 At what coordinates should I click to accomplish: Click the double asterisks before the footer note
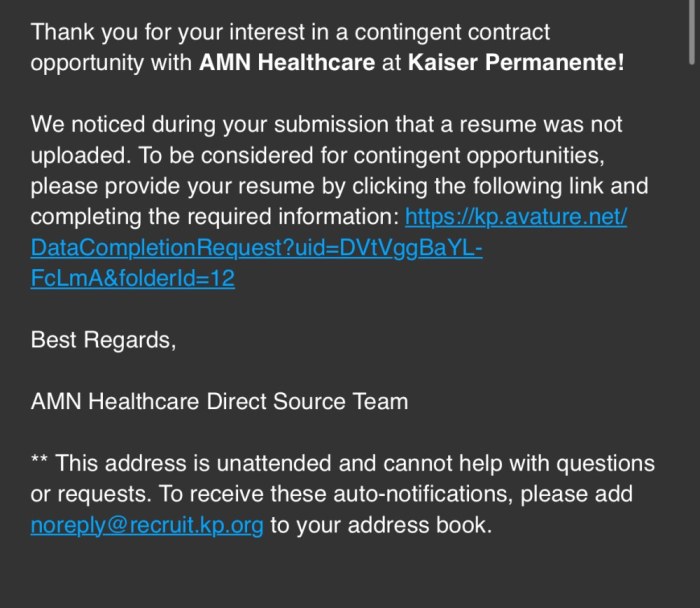click(x=40, y=464)
